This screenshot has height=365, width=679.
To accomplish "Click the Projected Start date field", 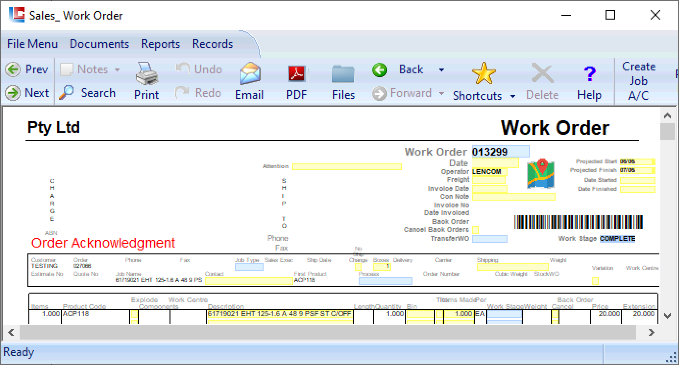I will coord(637,162).
